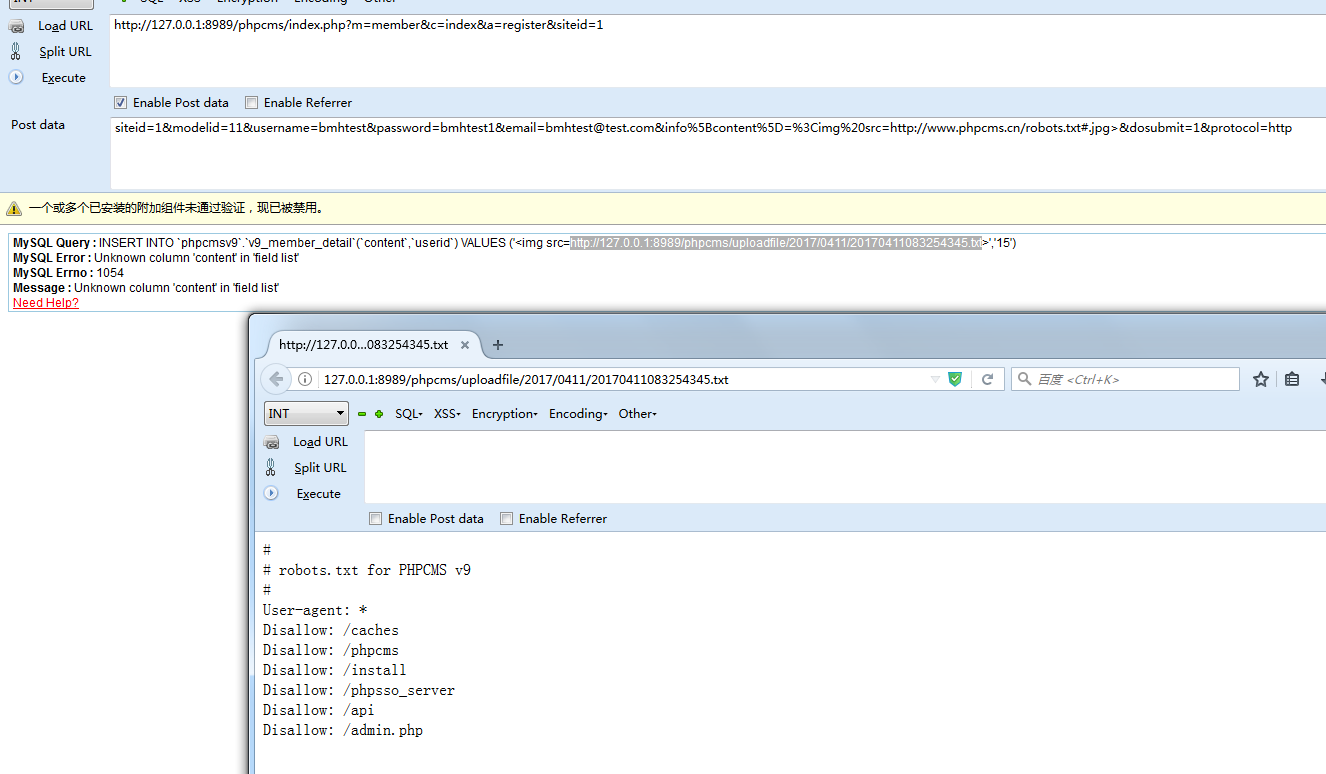Bookmark this page with star icon

tap(1261, 379)
